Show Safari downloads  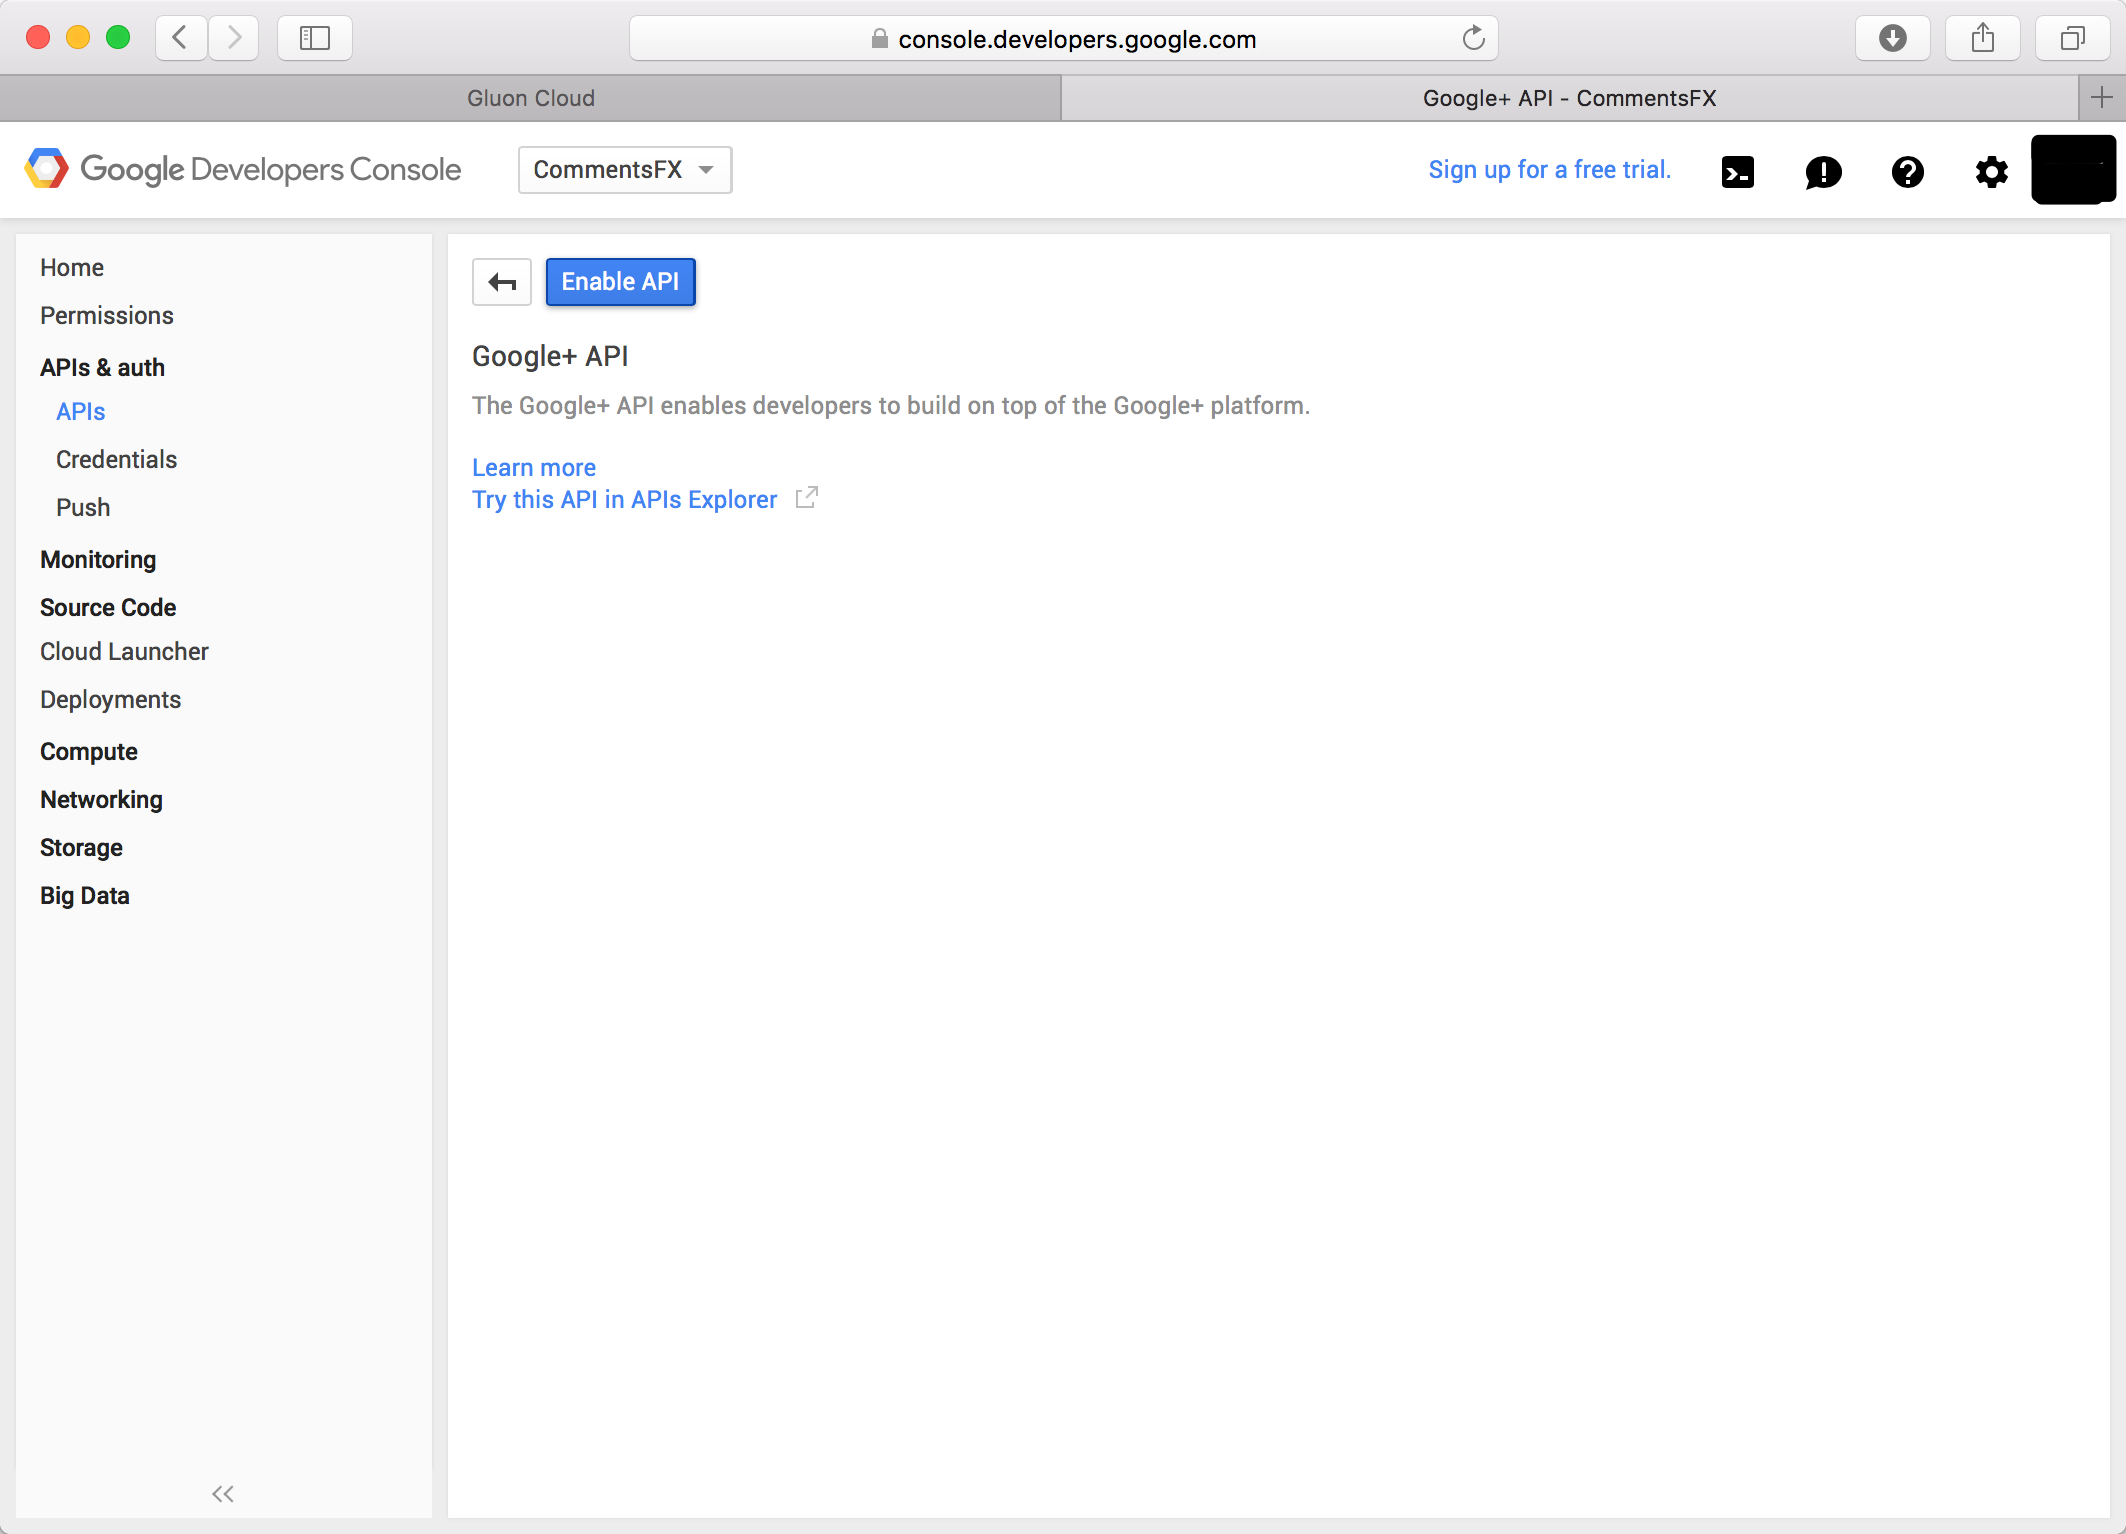point(1892,38)
